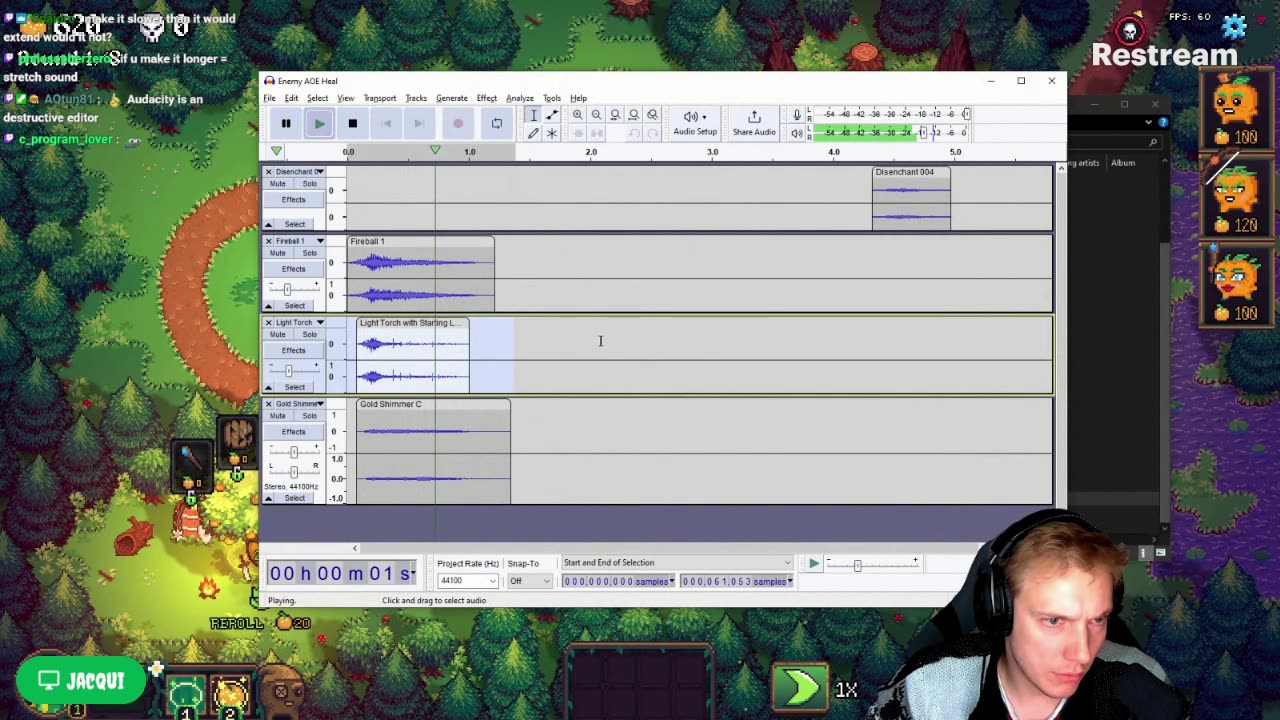
Task: Fit project to width zoom icon
Action: tap(633, 115)
